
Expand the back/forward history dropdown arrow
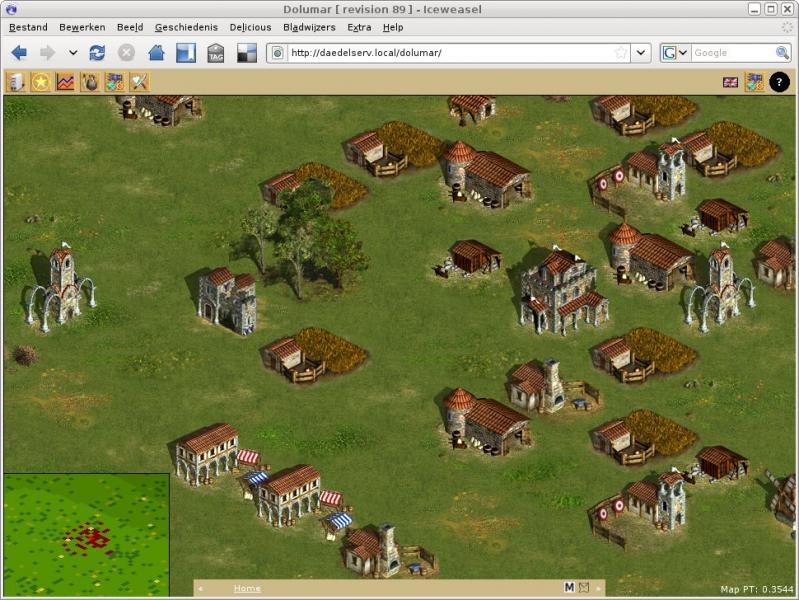73,53
